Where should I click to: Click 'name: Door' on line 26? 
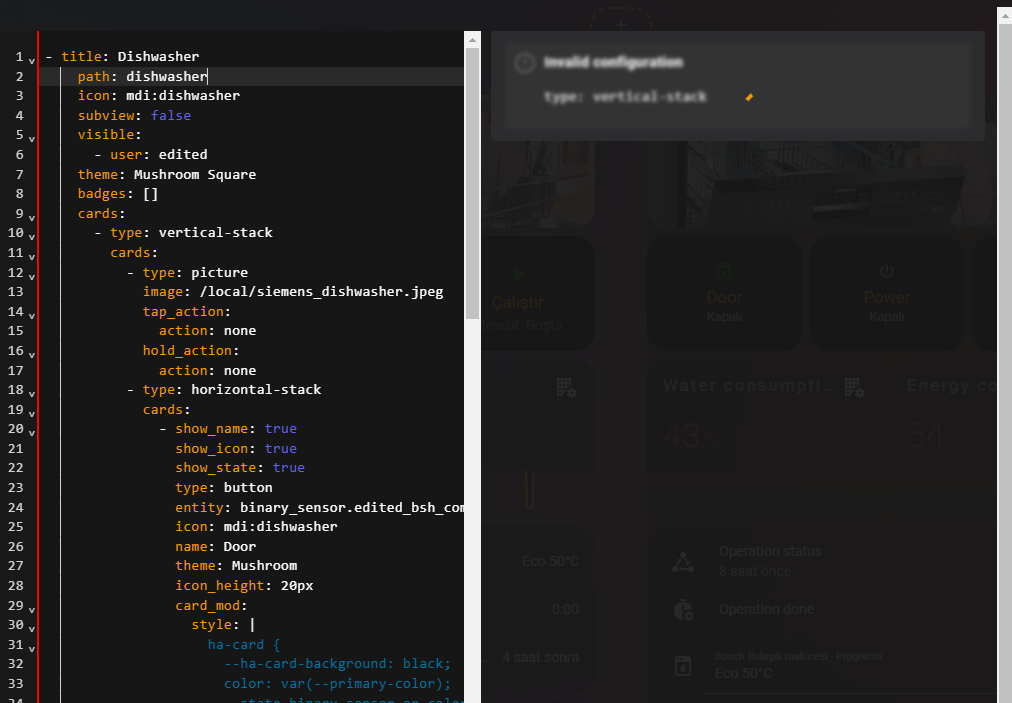[216, 547]
